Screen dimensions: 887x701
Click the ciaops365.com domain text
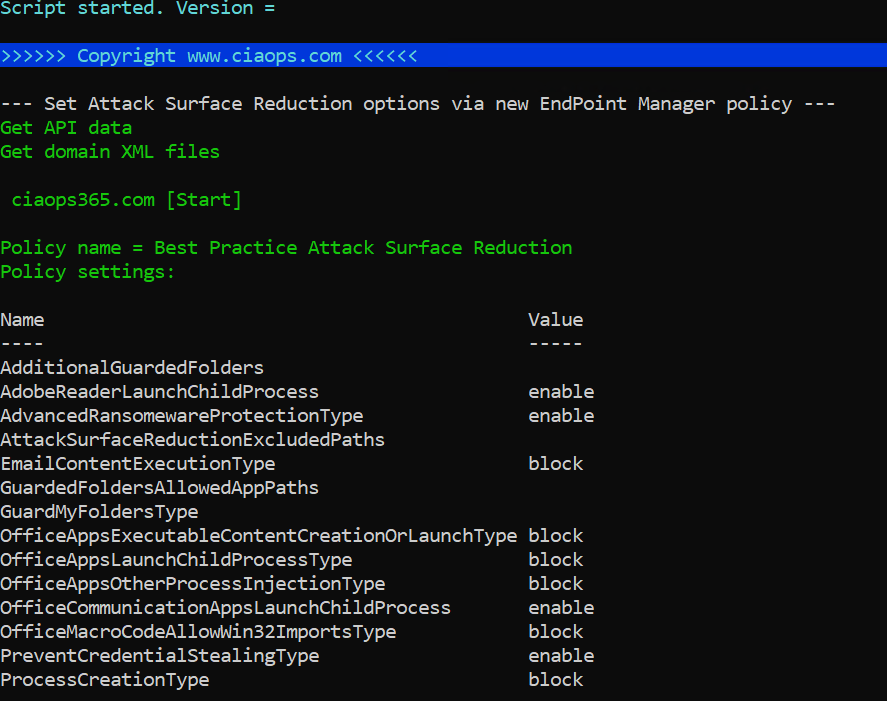pyautogui.click(x=83, y=200)
